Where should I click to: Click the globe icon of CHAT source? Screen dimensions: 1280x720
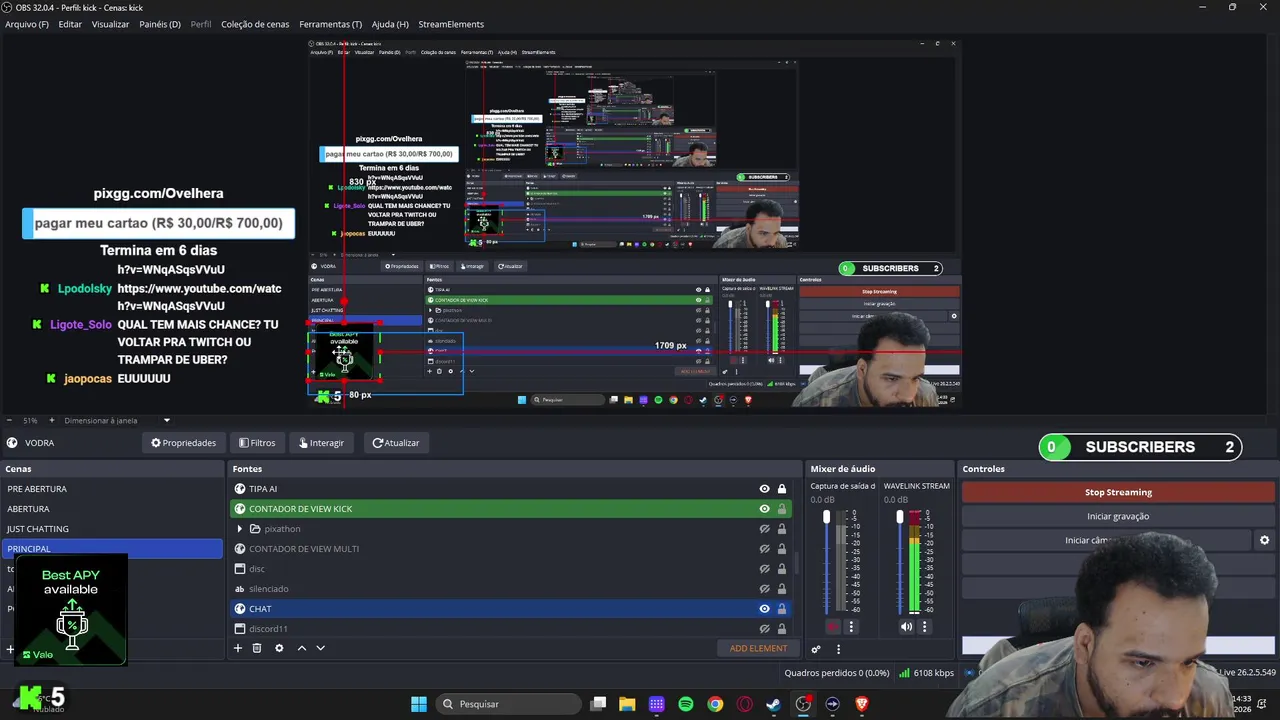240,609
